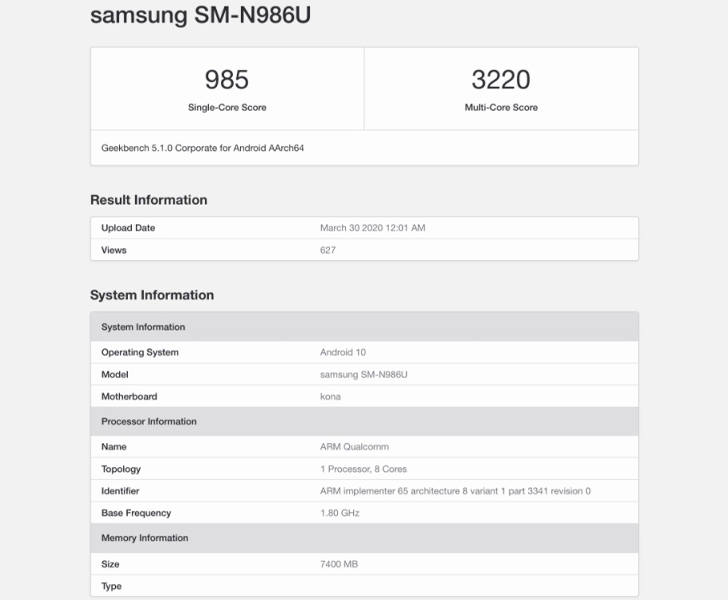
Task: Click the Name row label
Action: point(114,446)
